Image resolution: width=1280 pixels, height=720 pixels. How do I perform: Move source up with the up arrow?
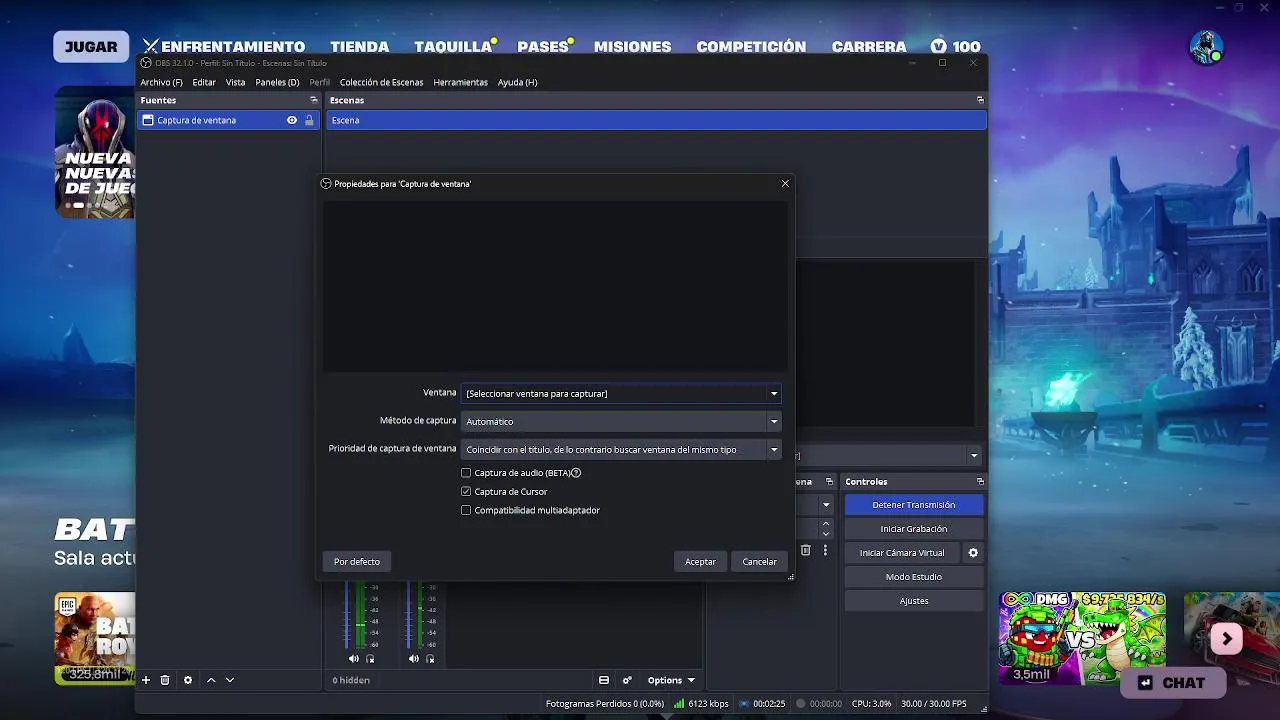(211, 680)
